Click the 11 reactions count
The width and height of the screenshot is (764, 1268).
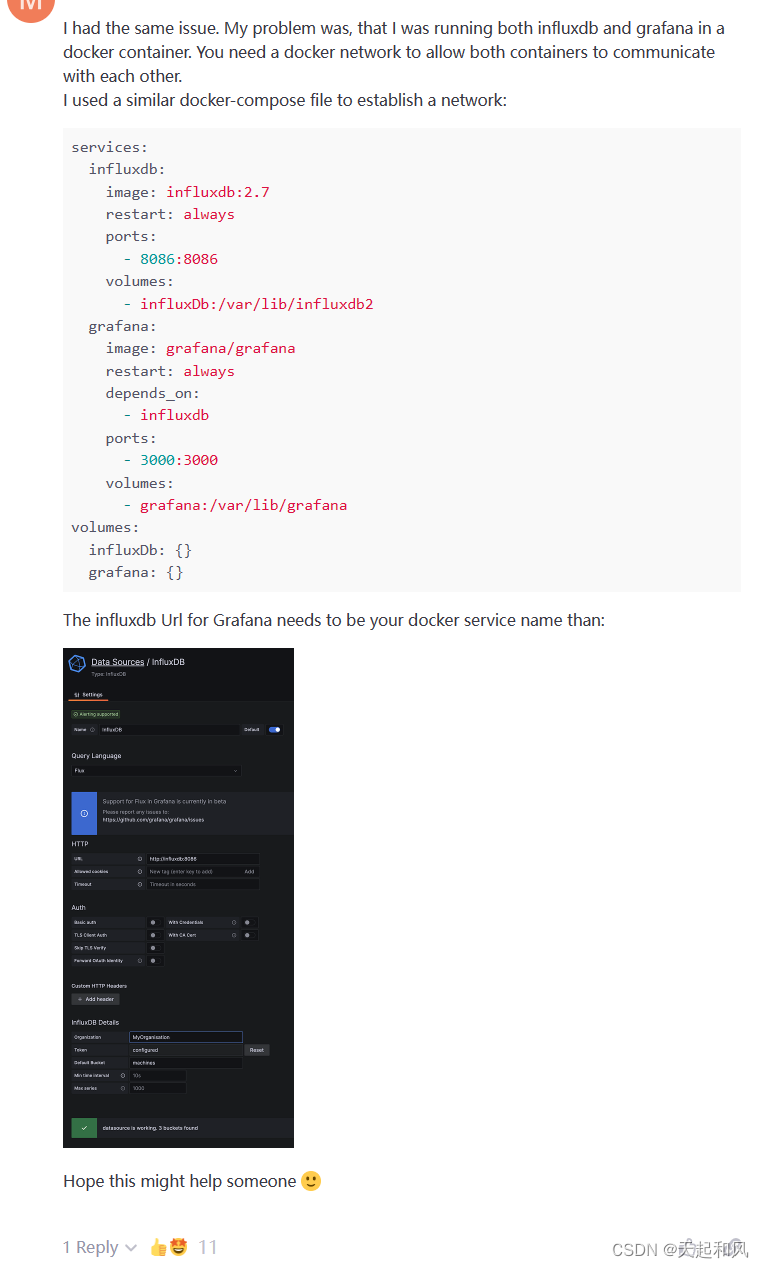pyautogui.click(x=207, y=1247)
